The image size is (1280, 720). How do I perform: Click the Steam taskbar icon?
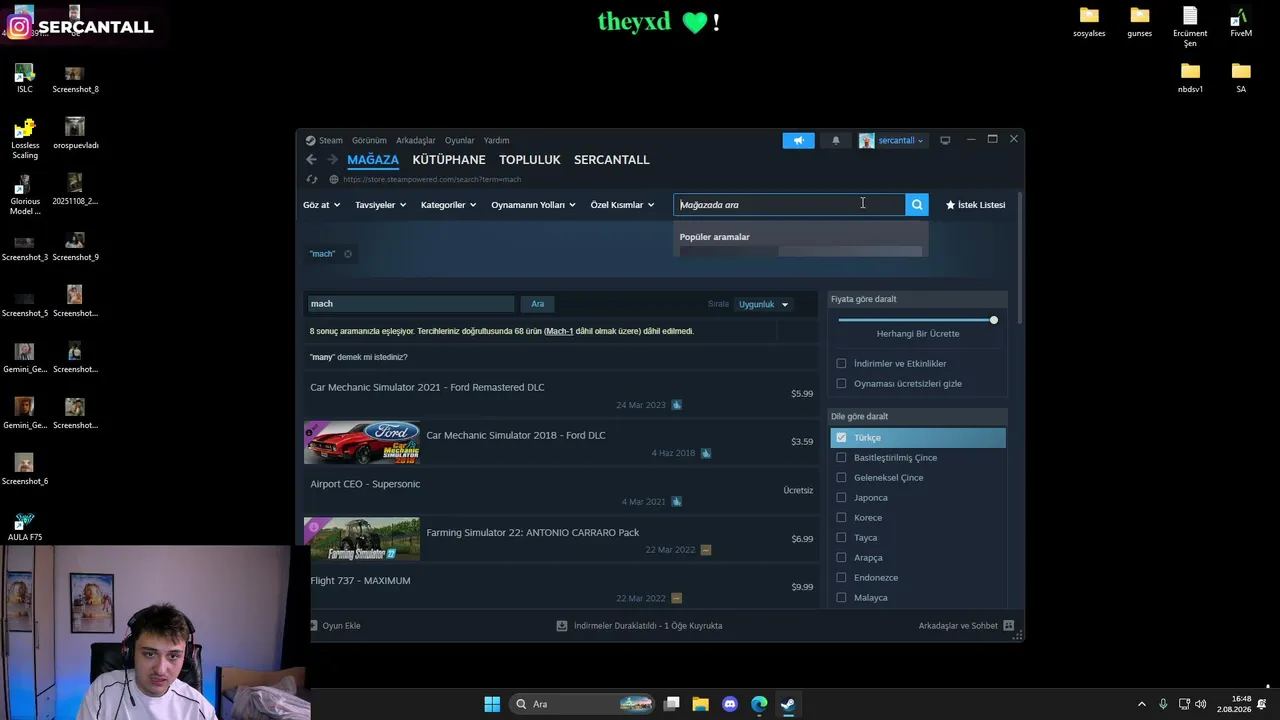pos(788,704)
